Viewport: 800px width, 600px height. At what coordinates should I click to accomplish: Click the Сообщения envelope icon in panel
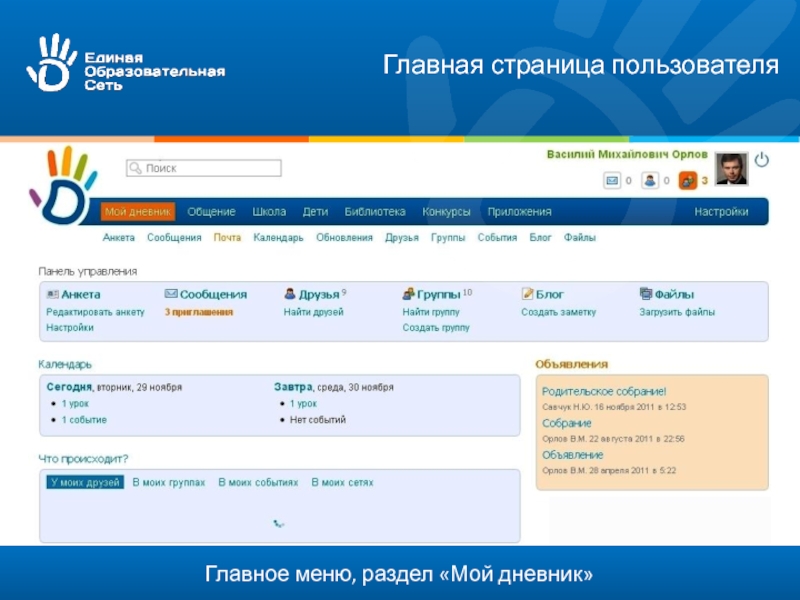171,294
